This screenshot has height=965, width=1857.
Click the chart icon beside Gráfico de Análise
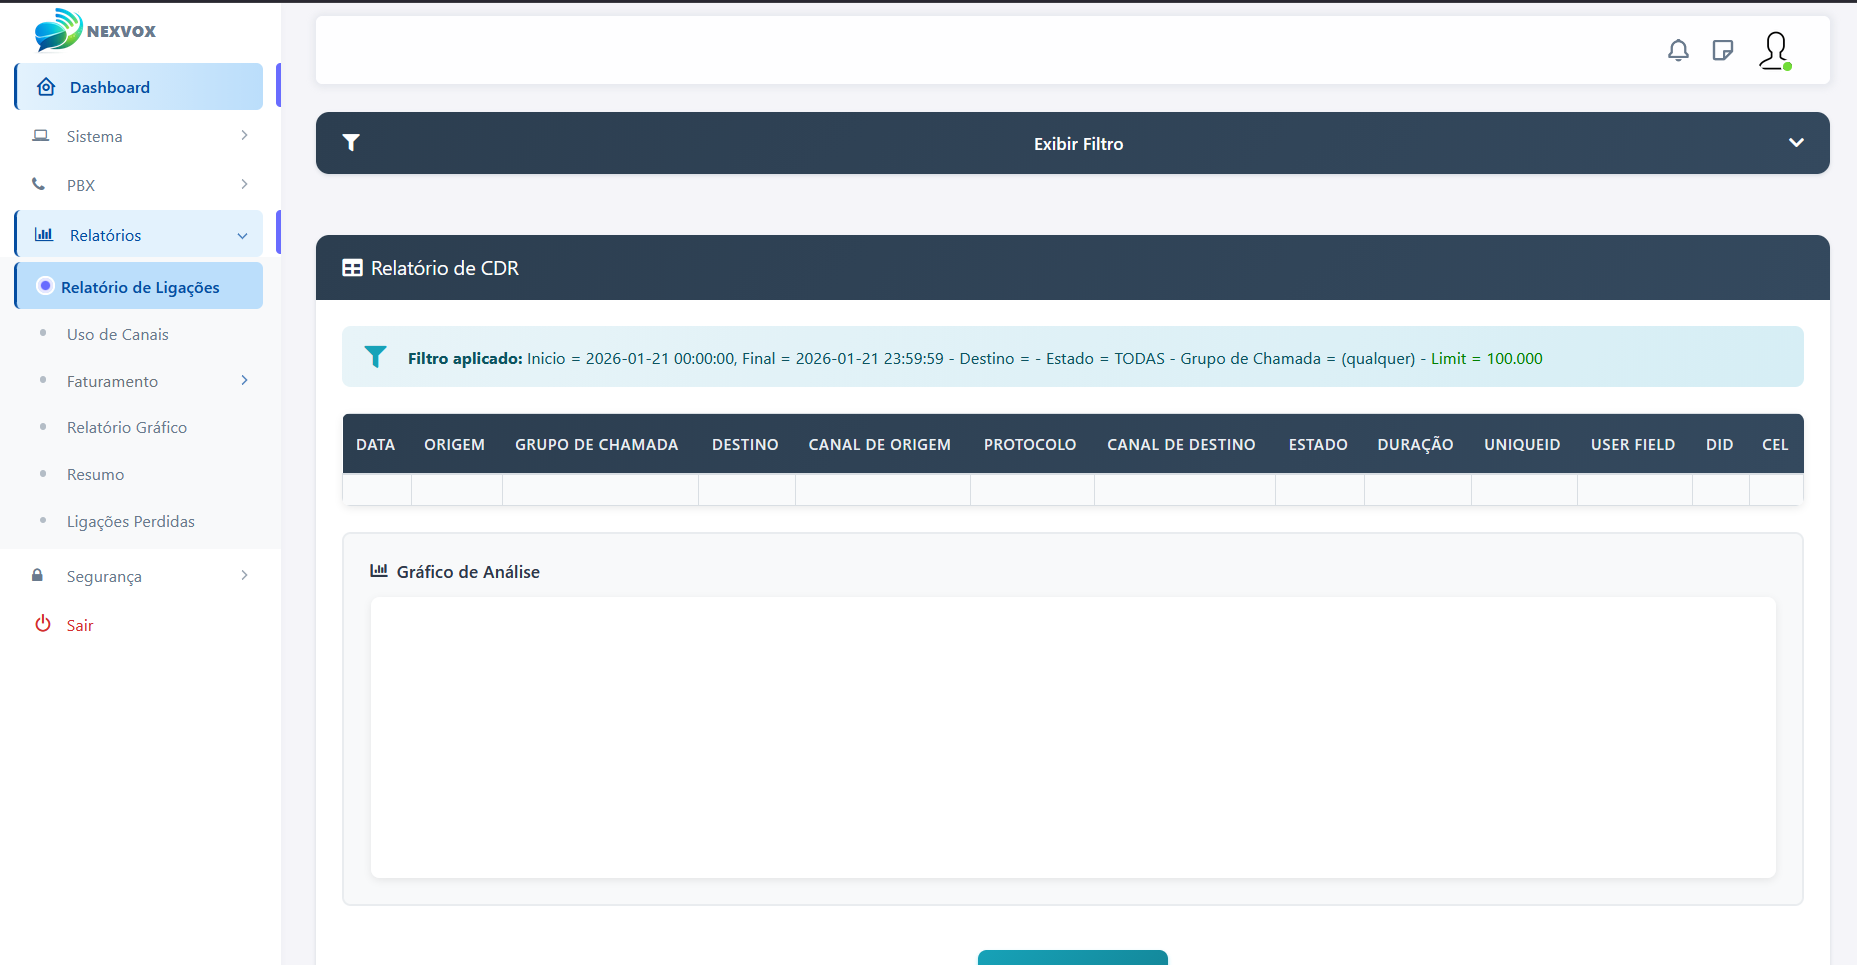(x=379, y=570)
